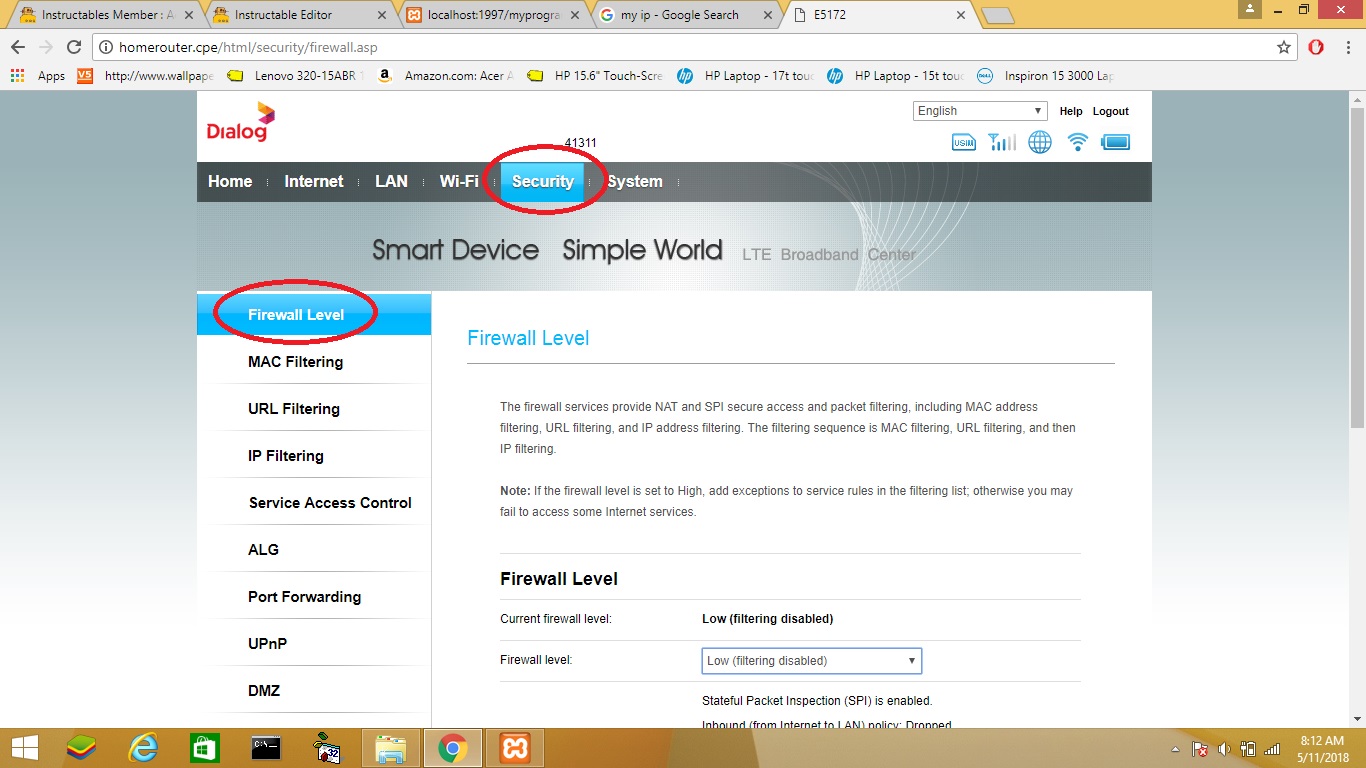This screenshot has width=1366, height=768.
Task: Select Firewall Level in sidebar
Action: [x=314, y=314]
